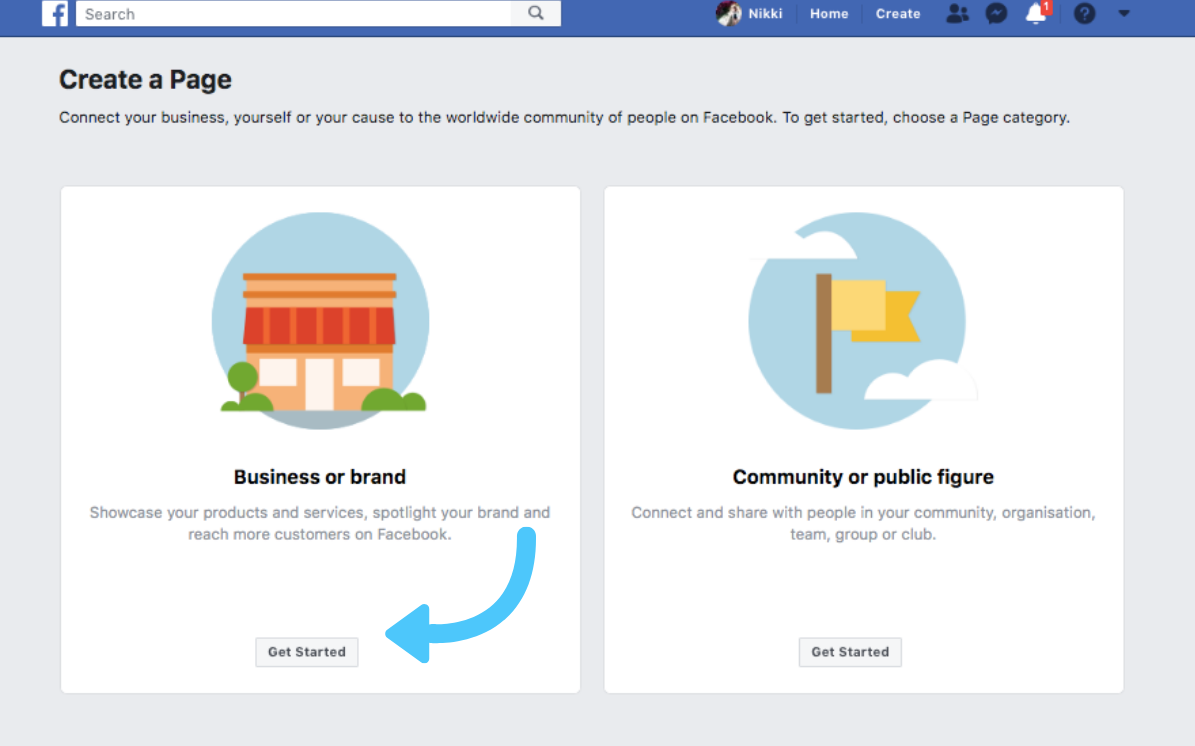
Task: Click the storefront illustration
Action: point(320,321)
